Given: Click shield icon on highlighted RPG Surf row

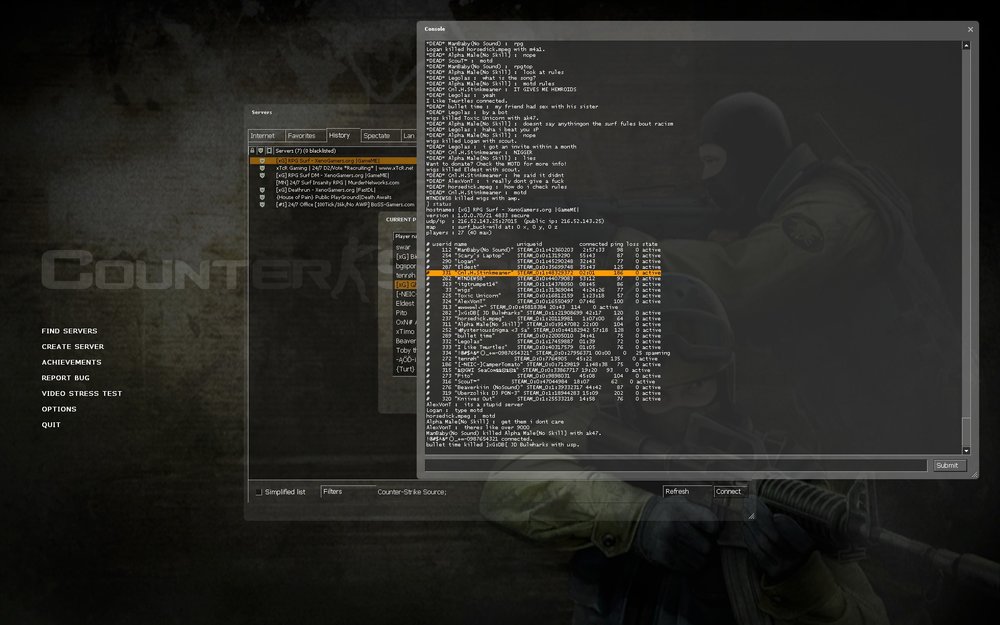Looking at the screenshot, I should [x=262, y=161].
